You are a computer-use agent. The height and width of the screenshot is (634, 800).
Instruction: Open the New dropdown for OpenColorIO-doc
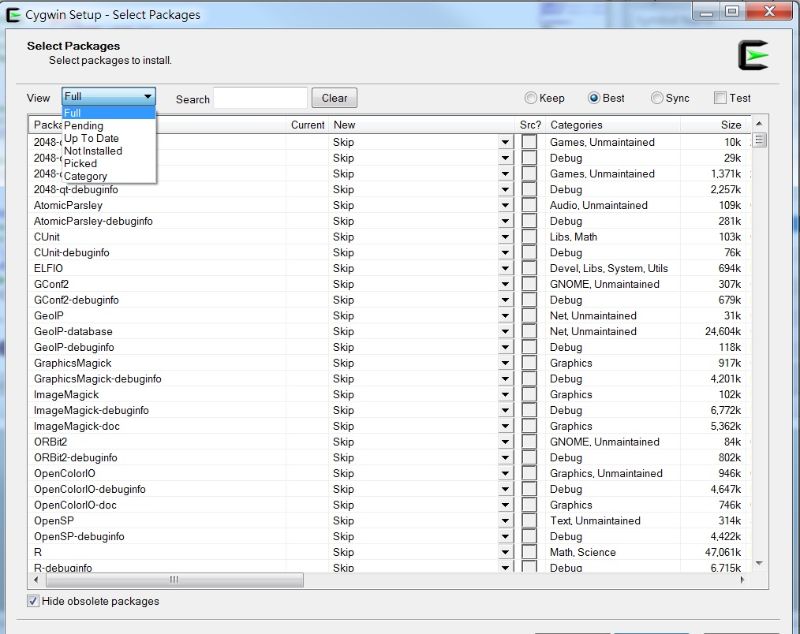click(x=505, y=505)
